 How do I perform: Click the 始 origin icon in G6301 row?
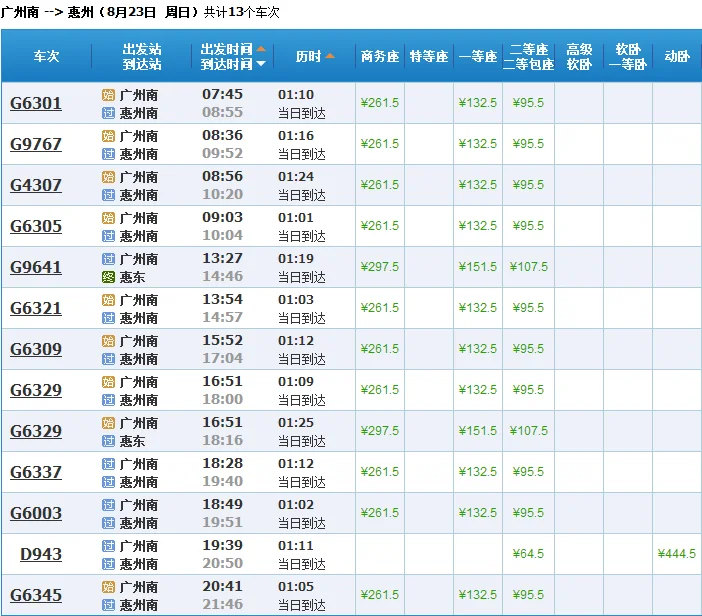[x=108, y=95]
